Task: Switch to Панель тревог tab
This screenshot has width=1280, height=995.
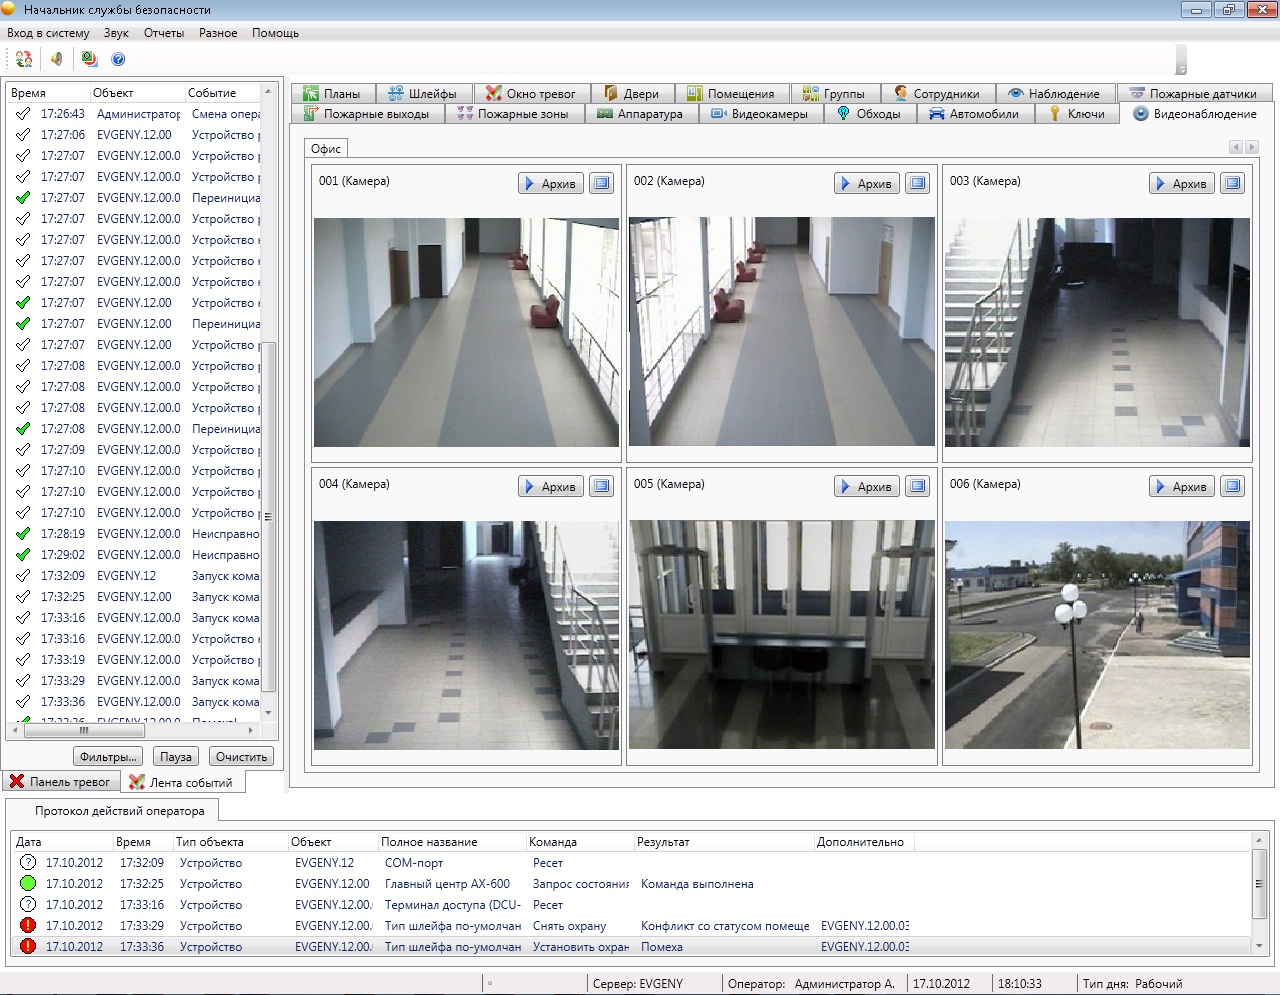Action: pos(61,782)
